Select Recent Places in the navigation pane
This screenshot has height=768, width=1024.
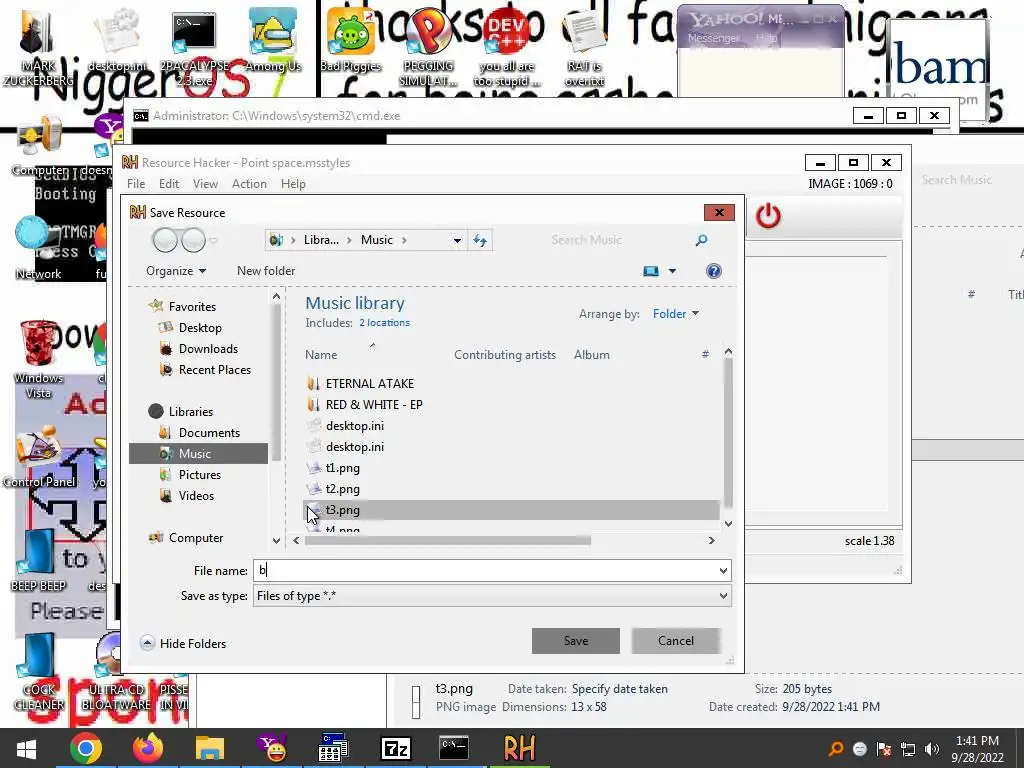[214, 370]
